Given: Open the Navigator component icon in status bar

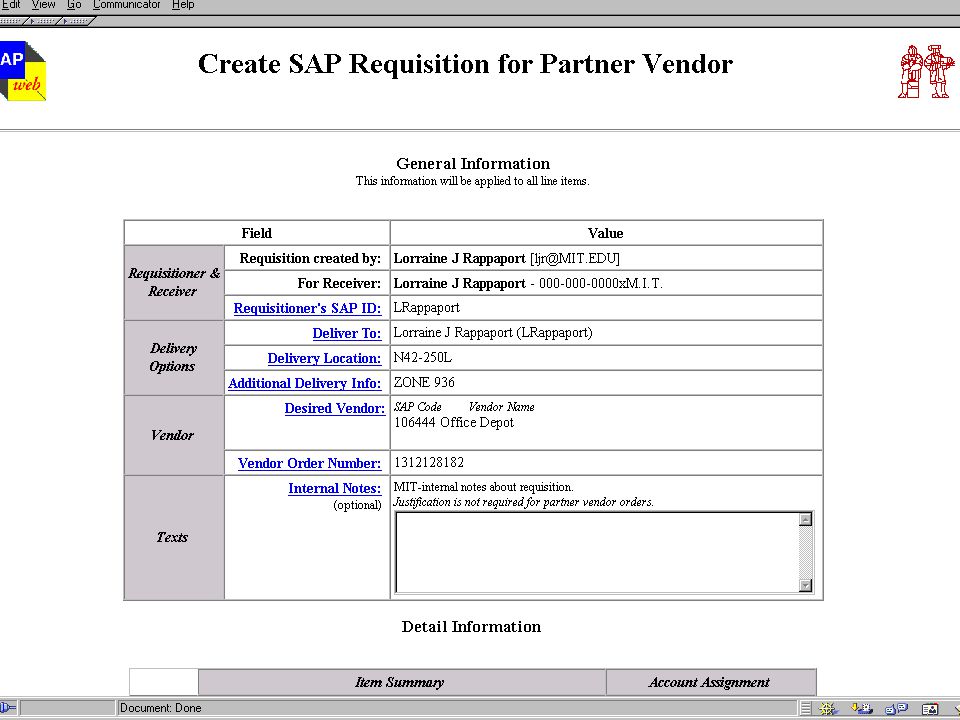Looking at the screenshot, I should point(828,708).
